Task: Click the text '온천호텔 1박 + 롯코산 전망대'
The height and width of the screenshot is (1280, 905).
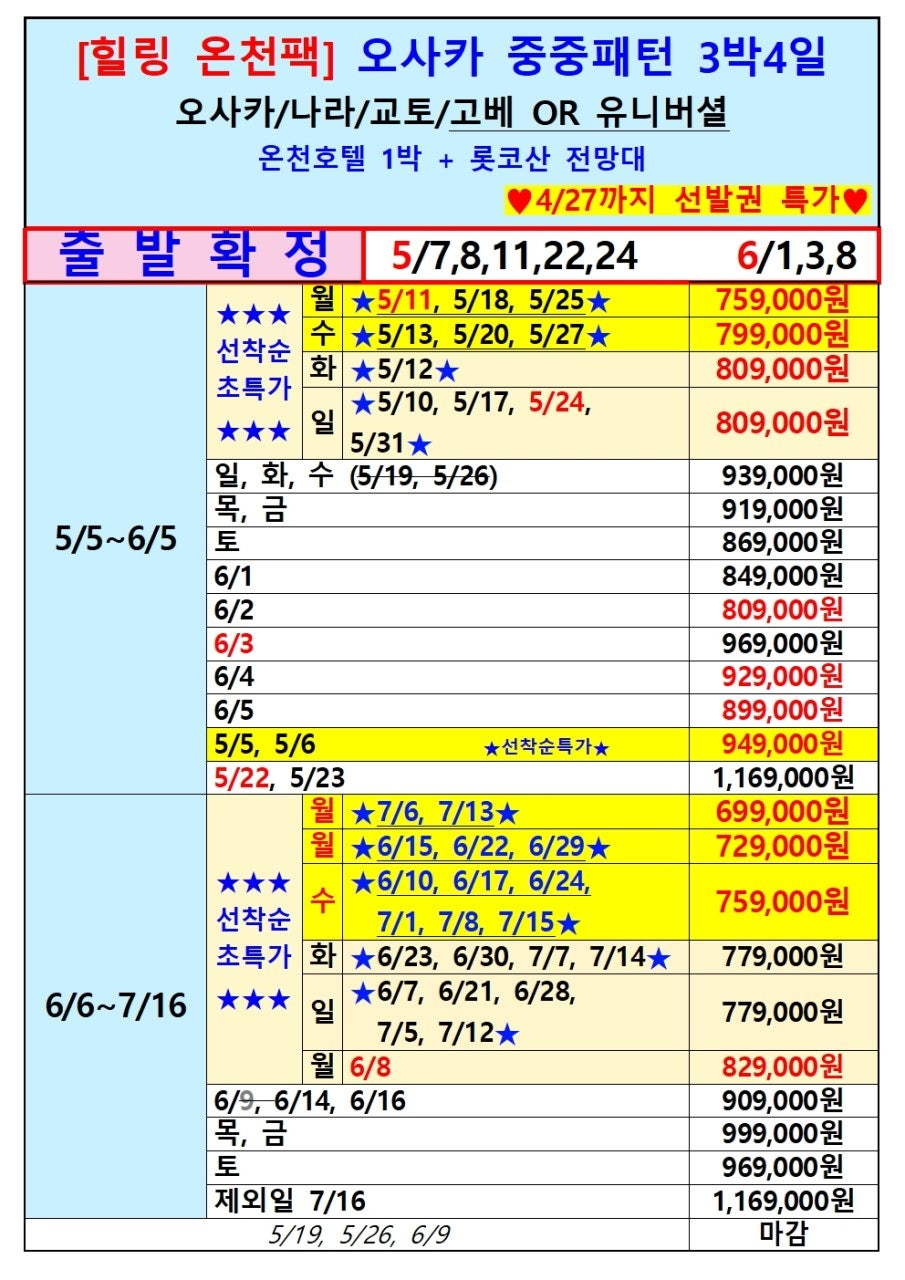Action: [x=452, y=158]
